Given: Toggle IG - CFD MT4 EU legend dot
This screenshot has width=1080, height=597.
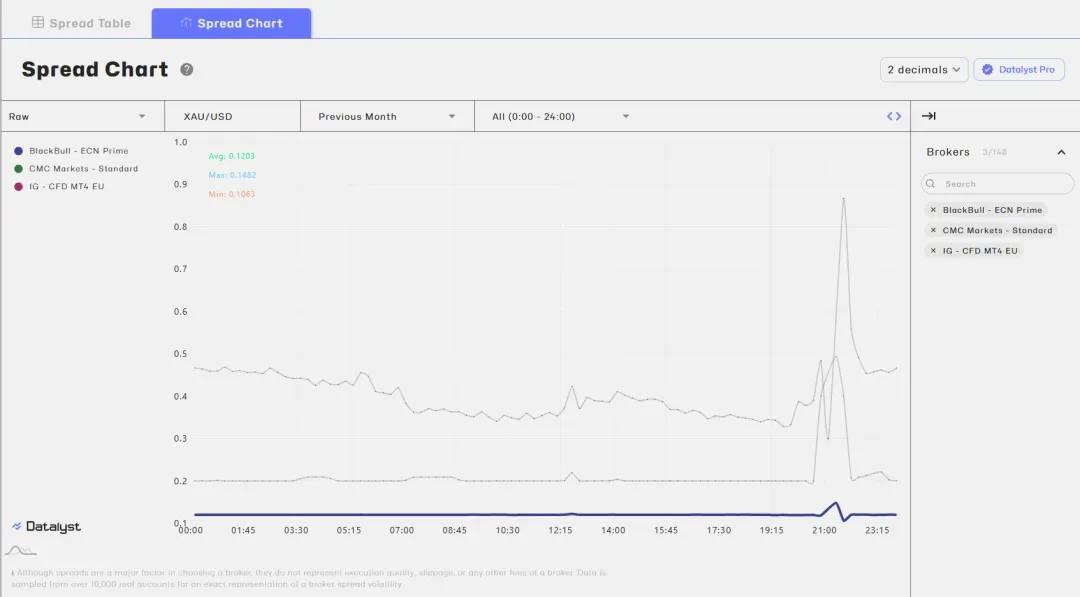Looking at the screenshot, I should [x=19, y=187].
